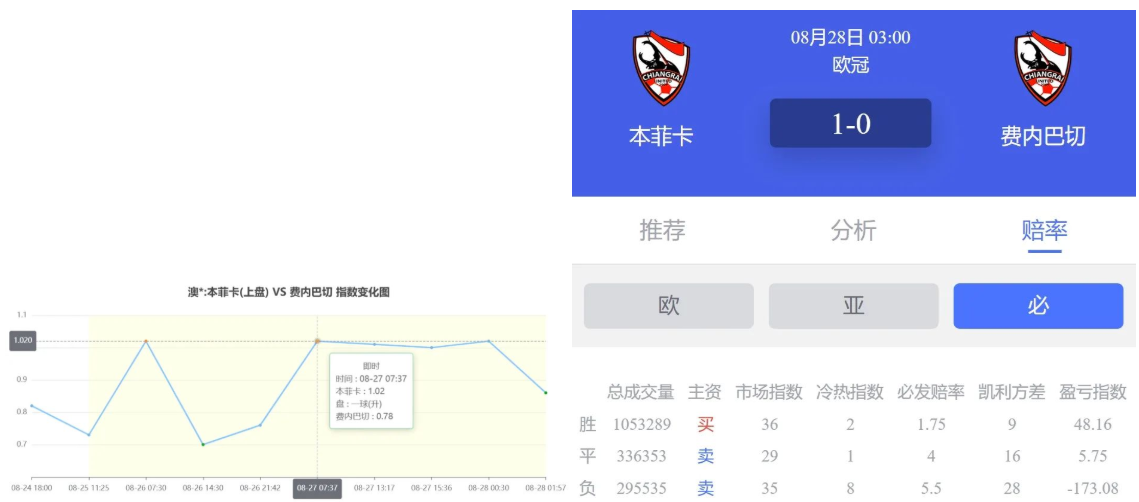Click the 1.020 y-axis value marker
Image resolution: width=1139 pixels, height=502 pixels.
tap(22, 341)
